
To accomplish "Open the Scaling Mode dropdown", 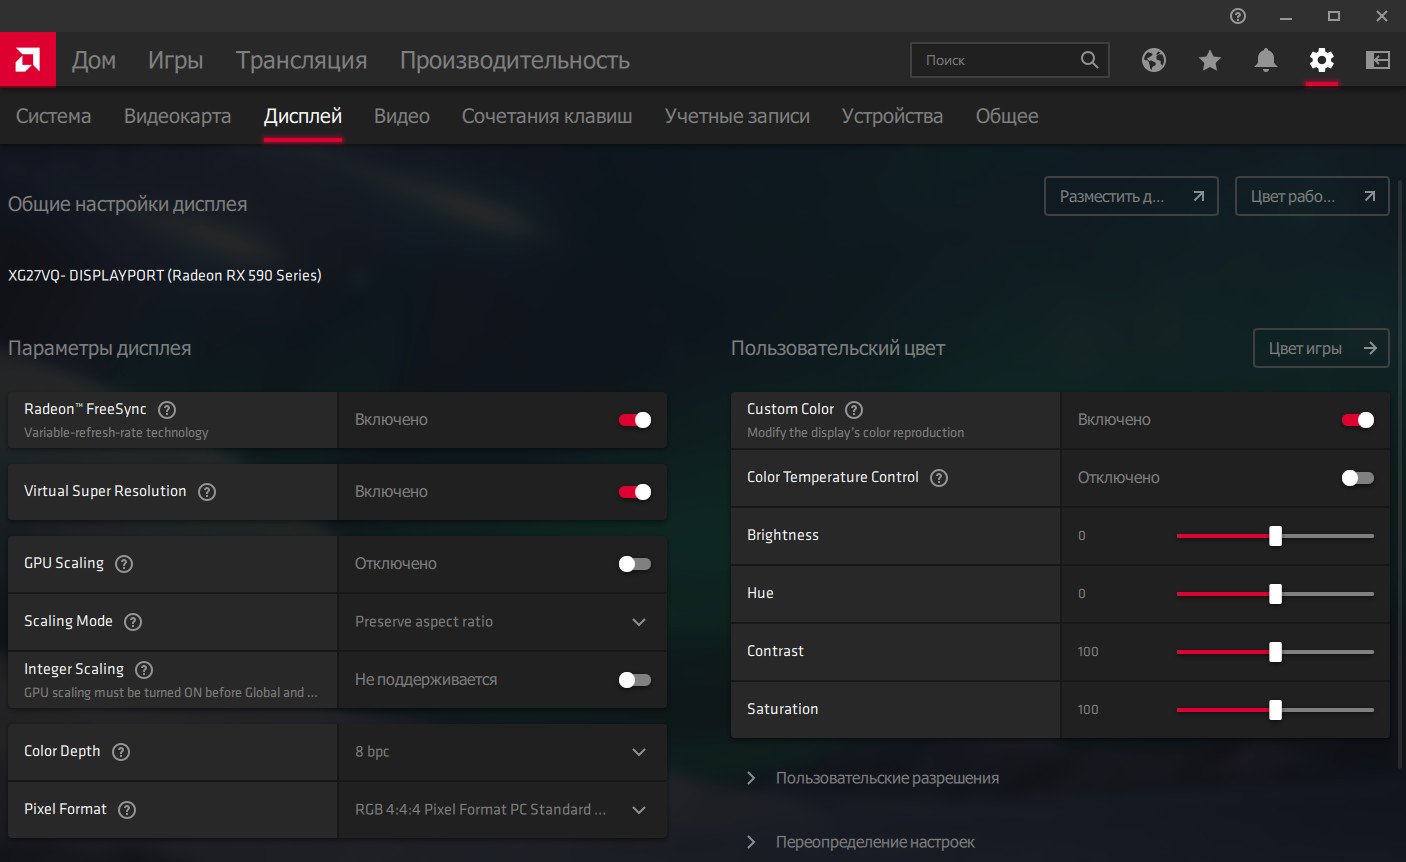I will [502, 622].
